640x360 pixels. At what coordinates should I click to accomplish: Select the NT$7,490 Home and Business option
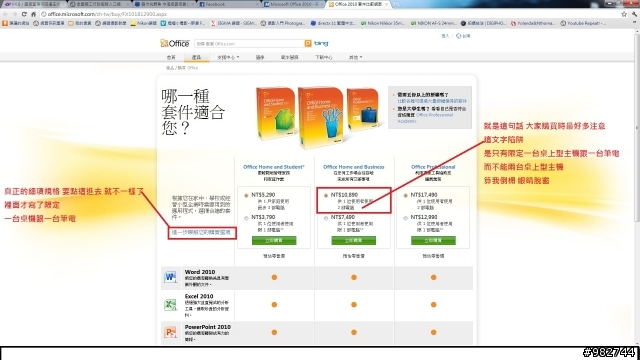(x=326, y=218)
